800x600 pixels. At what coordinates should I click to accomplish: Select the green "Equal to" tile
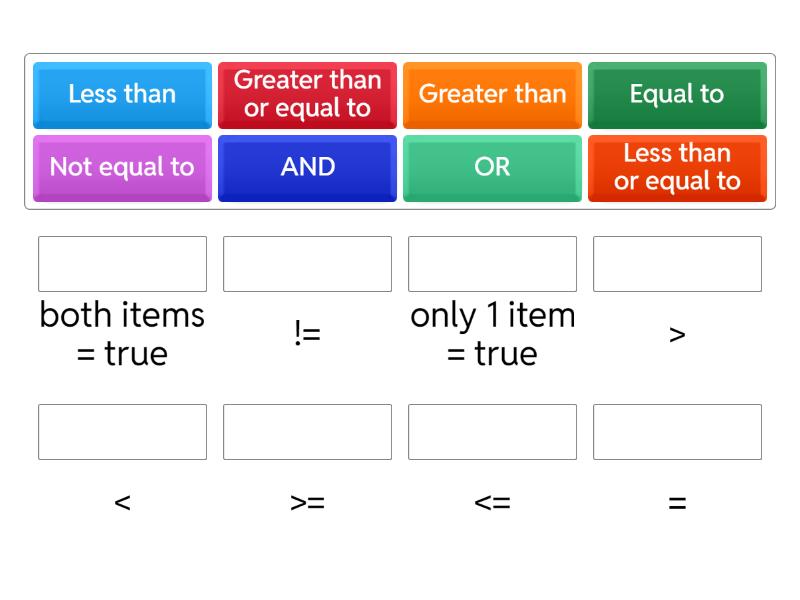[677, 94]
